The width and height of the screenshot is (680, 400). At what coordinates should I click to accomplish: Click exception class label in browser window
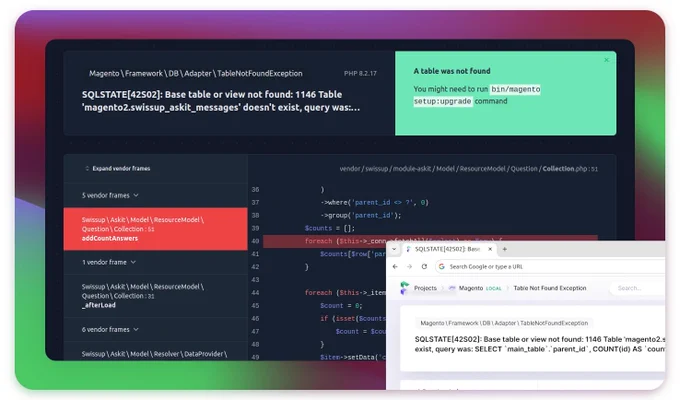click(504, 323)
